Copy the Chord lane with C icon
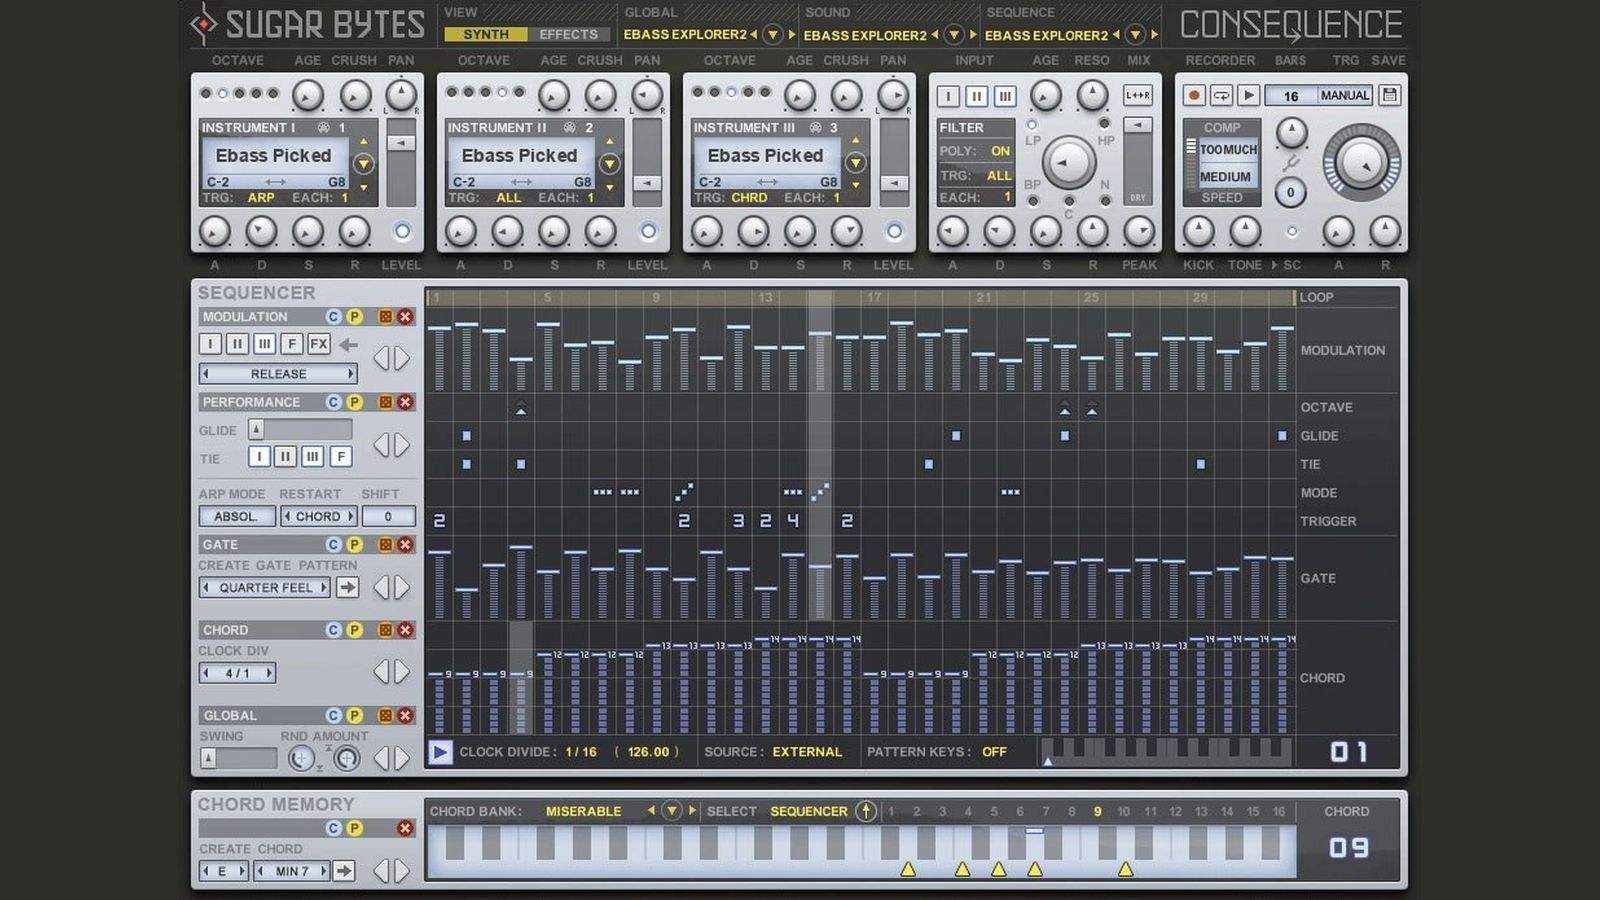This screenshot has height=900, width=1600. [334, 630]
